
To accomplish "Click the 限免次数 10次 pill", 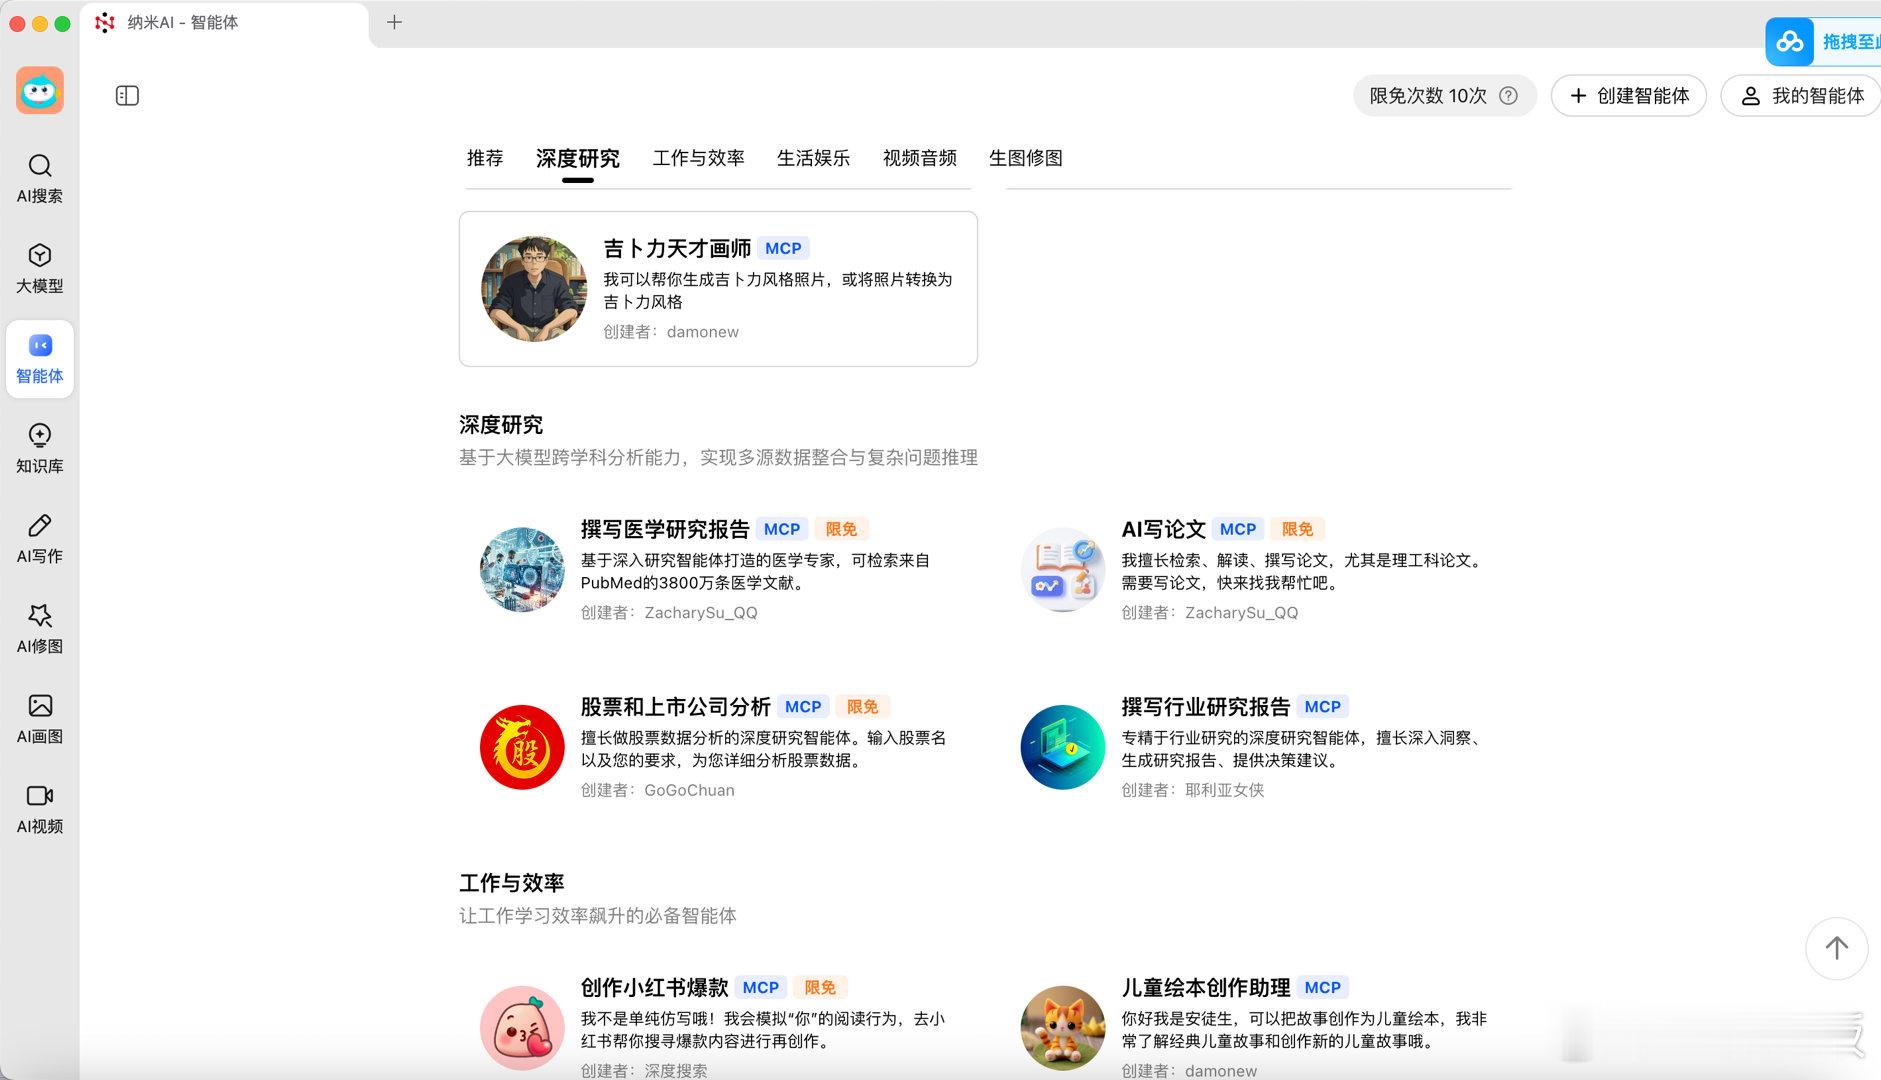I will point(1444,95).
